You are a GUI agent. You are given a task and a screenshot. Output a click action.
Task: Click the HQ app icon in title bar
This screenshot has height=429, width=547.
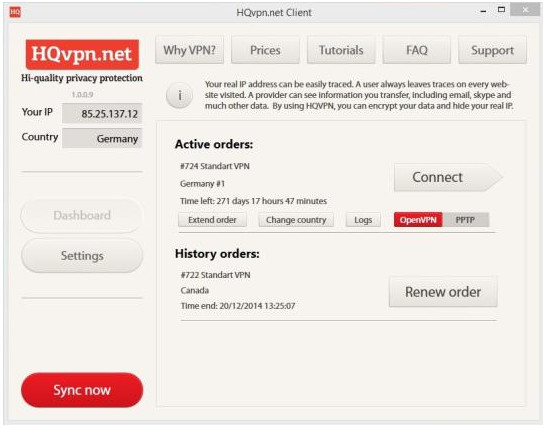coord(15,12)
